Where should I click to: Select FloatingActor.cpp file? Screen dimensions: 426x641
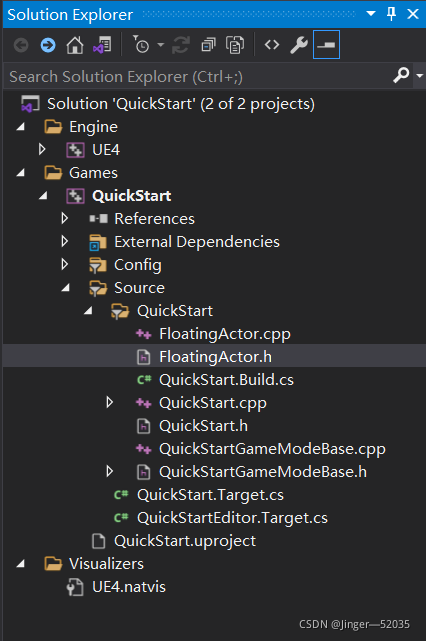(x=225, y=334)
